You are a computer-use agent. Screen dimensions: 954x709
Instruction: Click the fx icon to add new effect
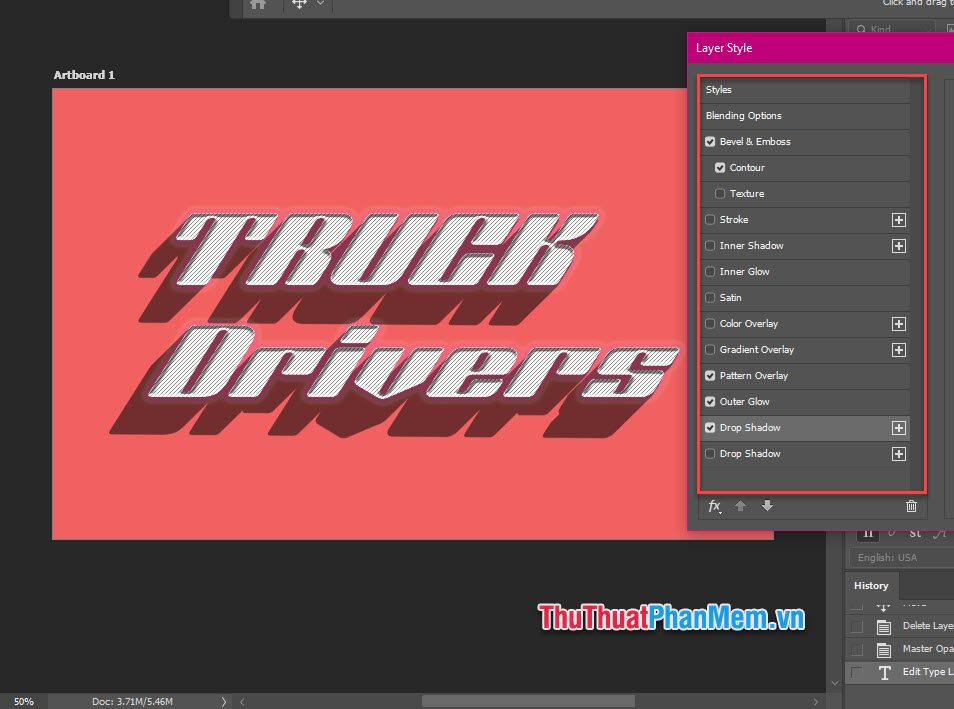pos(713,507)
